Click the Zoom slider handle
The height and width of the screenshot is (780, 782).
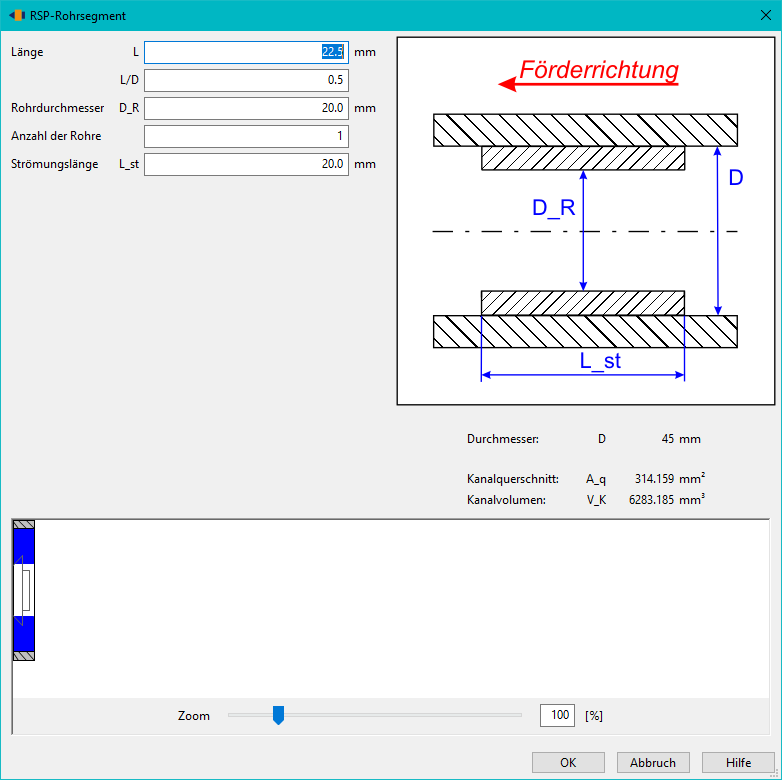pyautogui.click(x=278, y=715)
